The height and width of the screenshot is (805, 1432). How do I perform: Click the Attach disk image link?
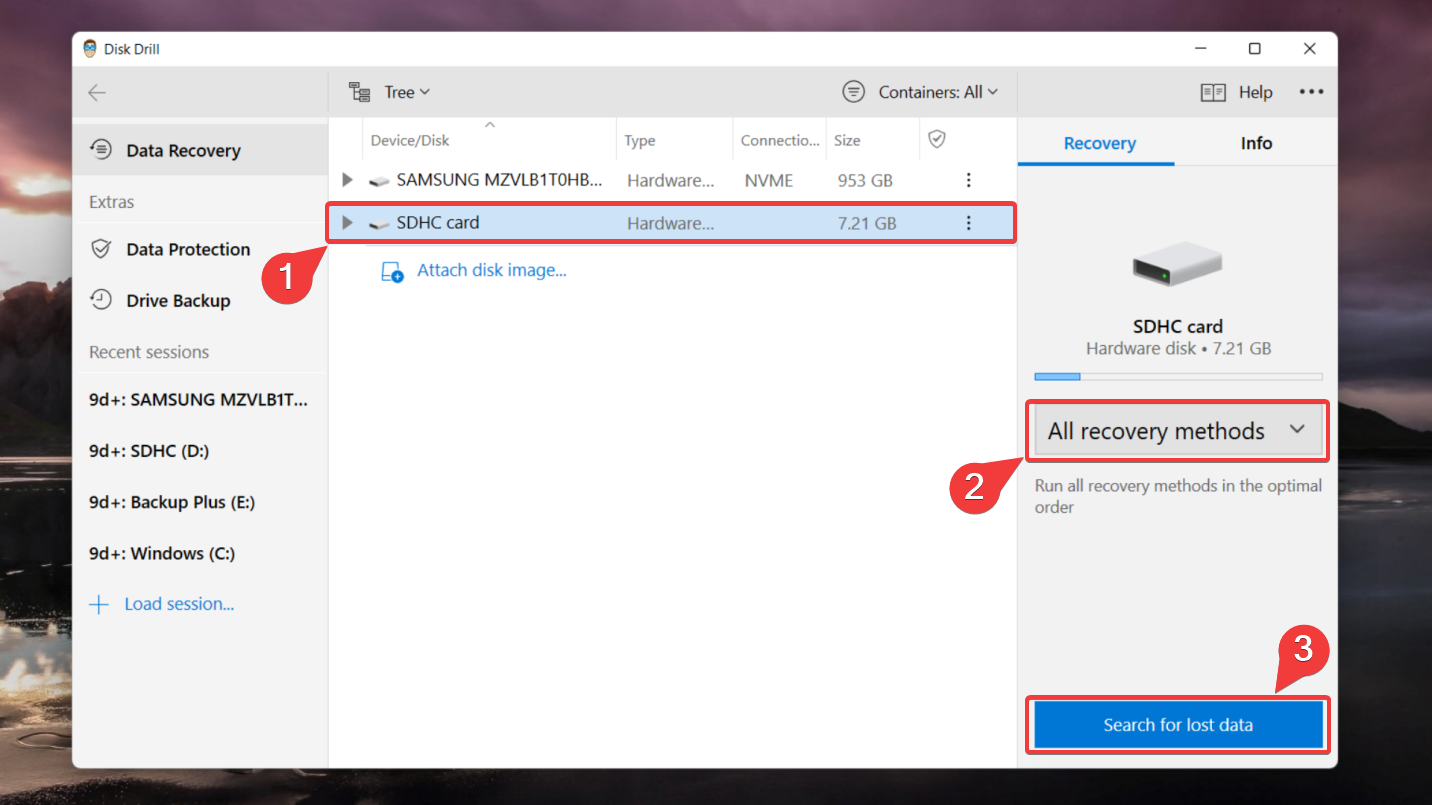click(492, 270)
